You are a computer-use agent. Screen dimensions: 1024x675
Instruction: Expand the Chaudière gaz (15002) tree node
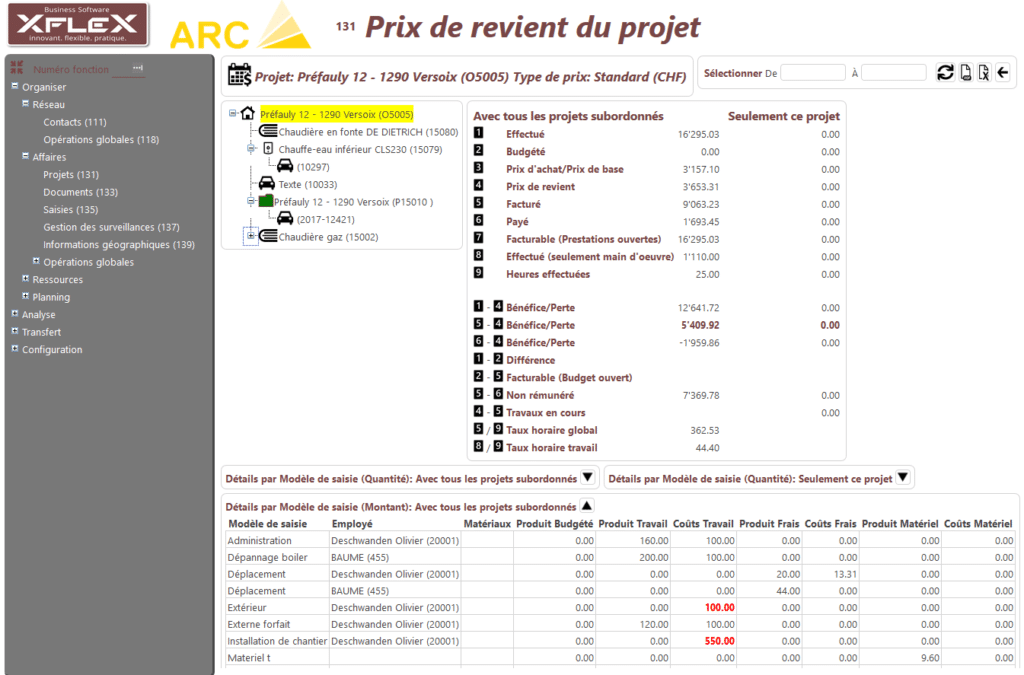click(x=251, y=236)
